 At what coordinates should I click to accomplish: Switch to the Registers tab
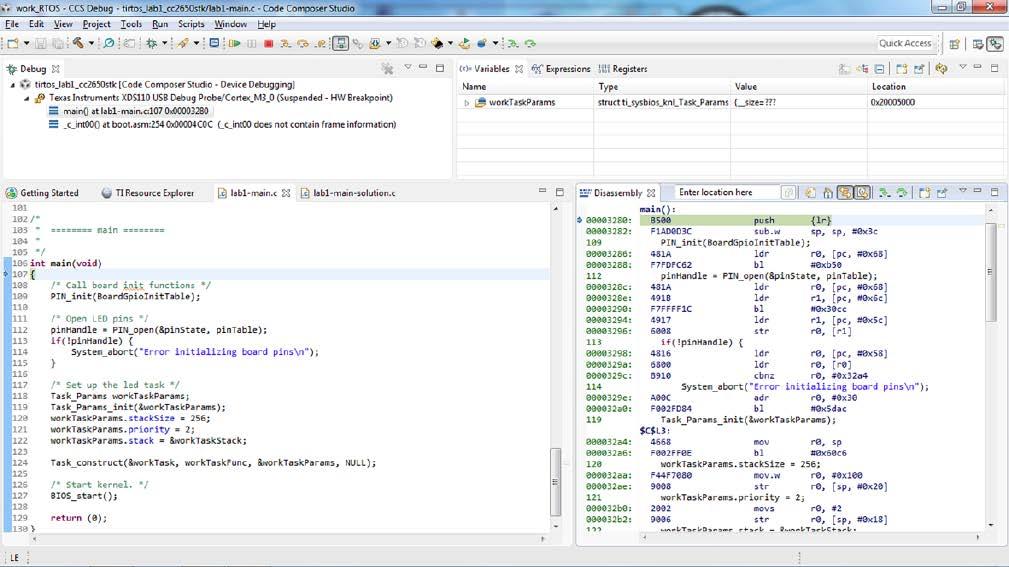click(x=623, y=69)
